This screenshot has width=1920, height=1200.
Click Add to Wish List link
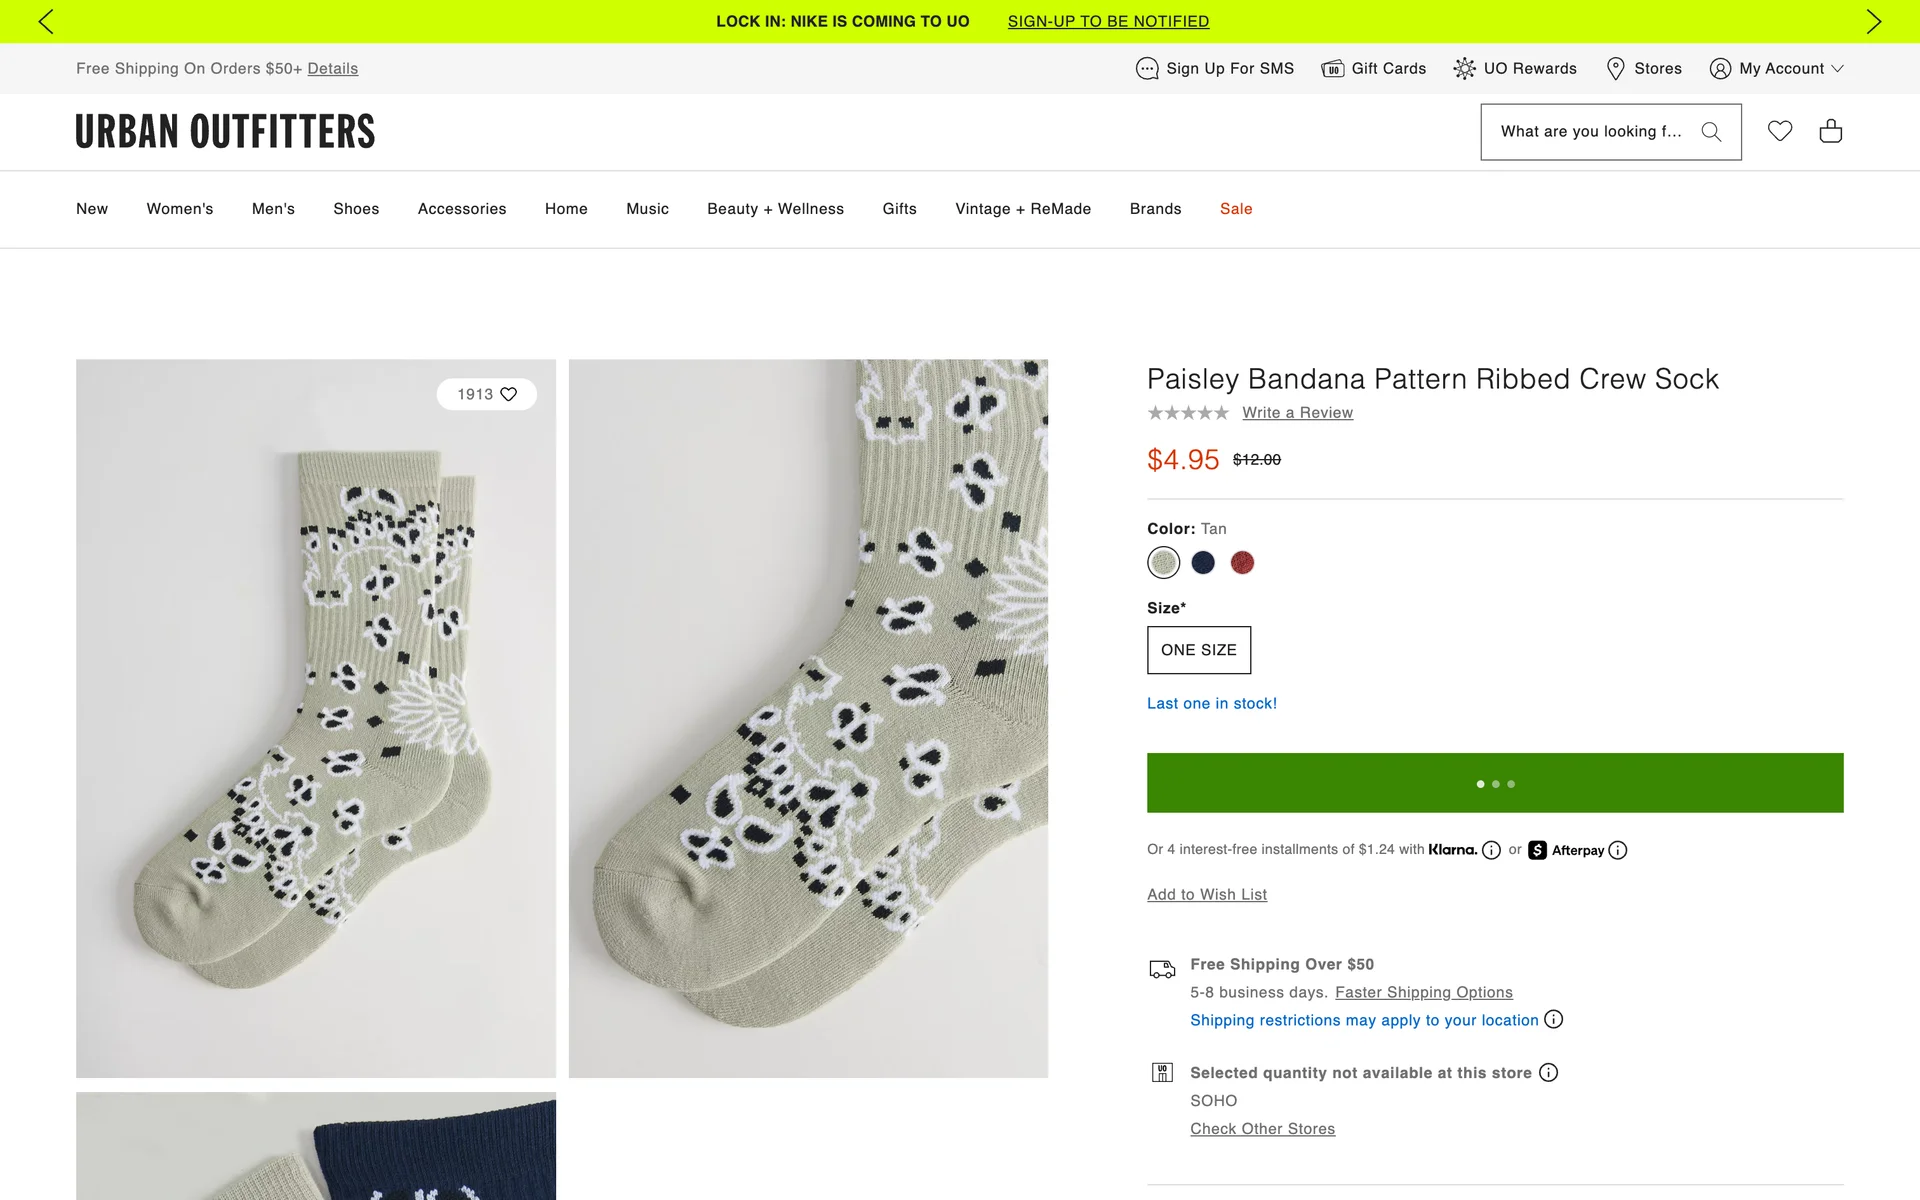tap(1207, 895)
